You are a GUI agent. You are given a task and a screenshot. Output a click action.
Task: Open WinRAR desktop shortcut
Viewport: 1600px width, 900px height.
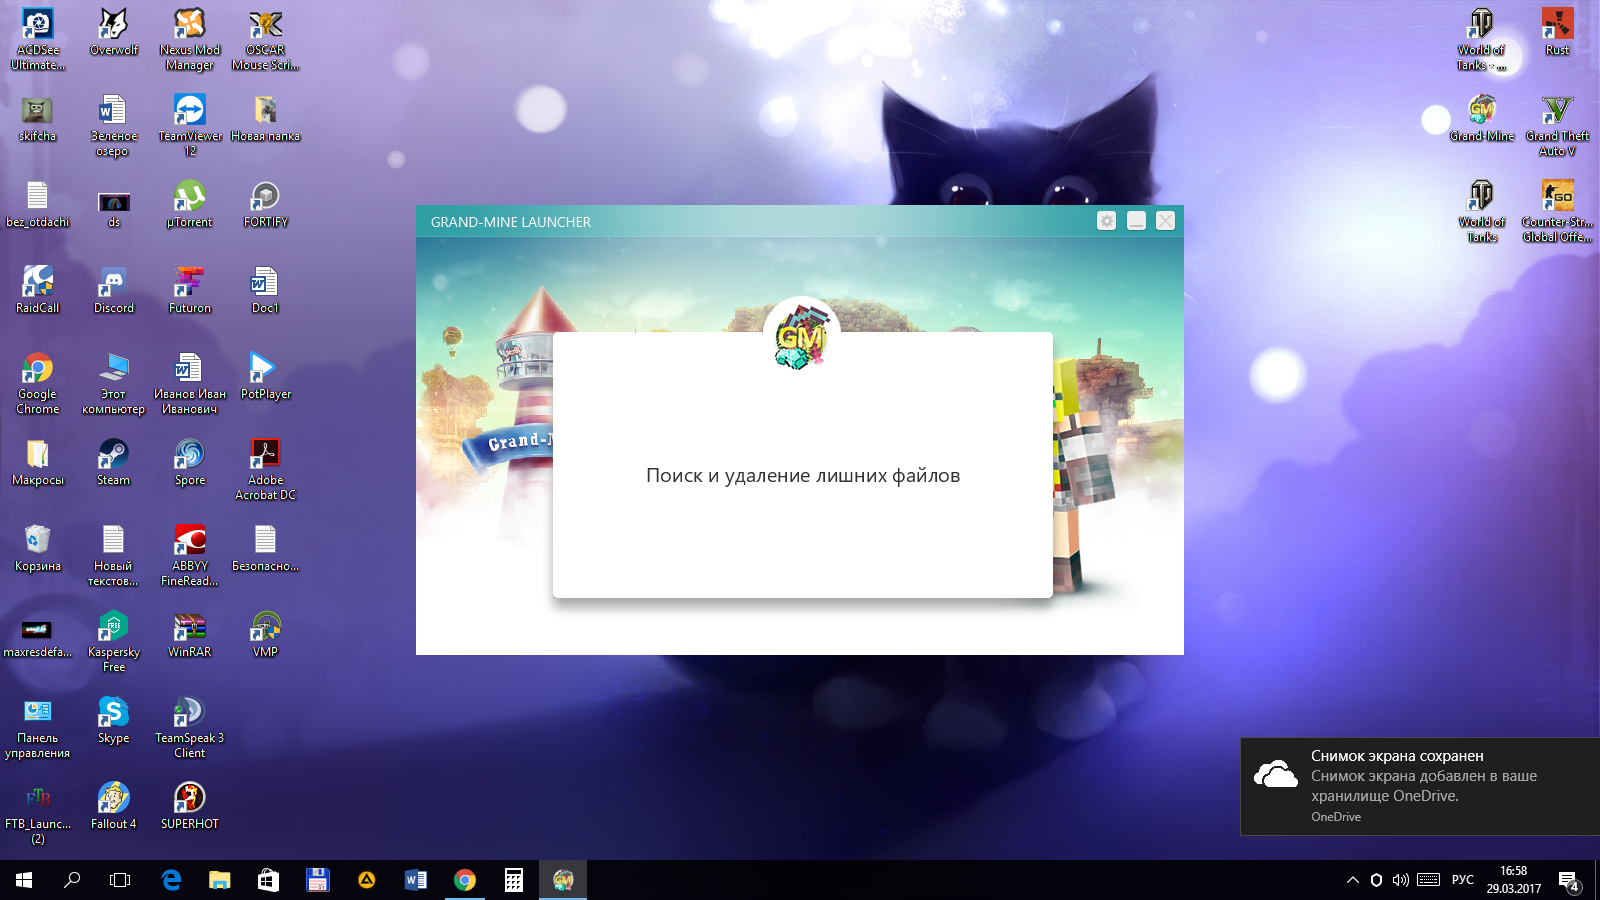pos(190,634)
